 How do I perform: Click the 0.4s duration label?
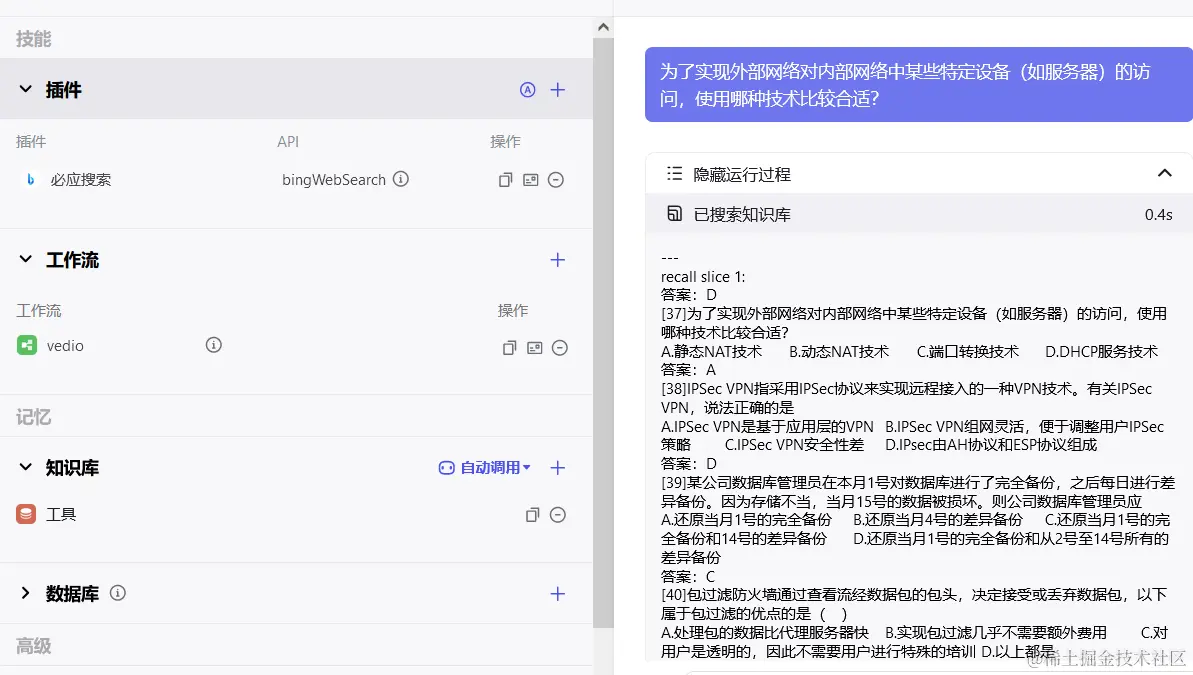click(1158, 215)
